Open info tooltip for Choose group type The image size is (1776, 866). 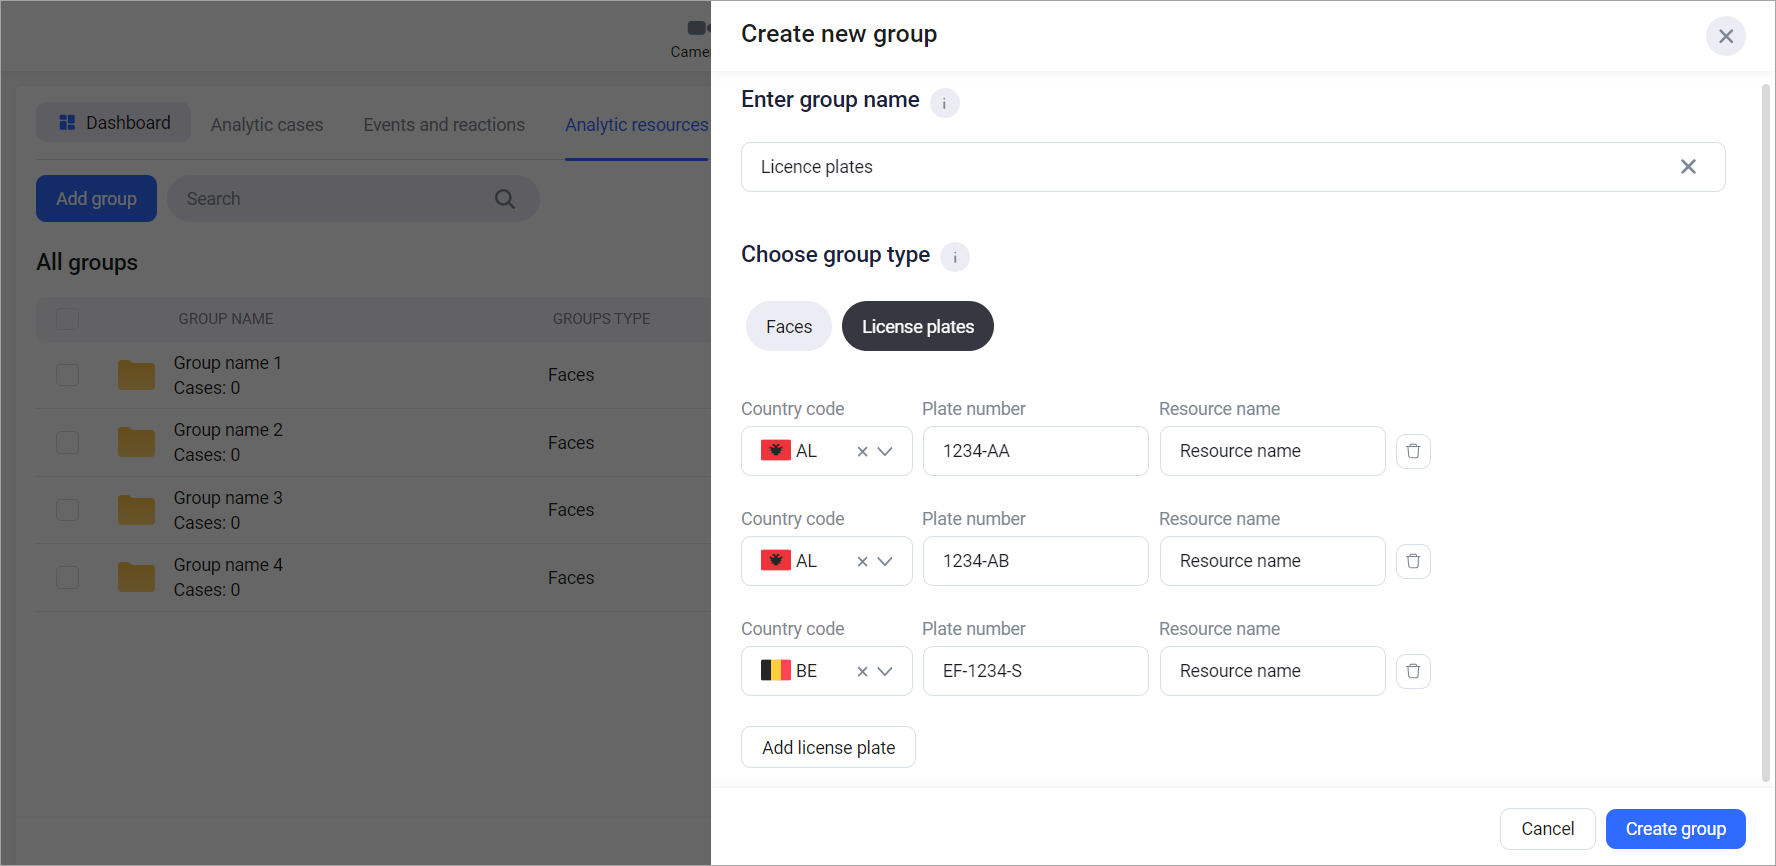pos(955,257)
